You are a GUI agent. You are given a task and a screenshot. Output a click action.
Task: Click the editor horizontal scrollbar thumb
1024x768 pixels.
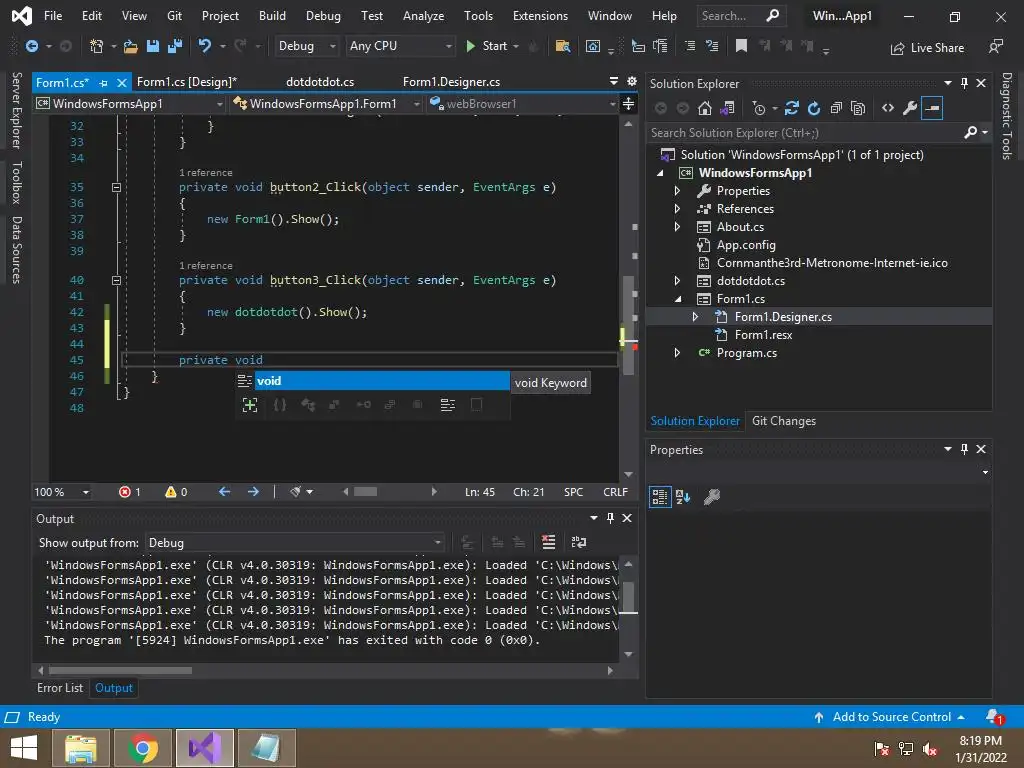365,491
